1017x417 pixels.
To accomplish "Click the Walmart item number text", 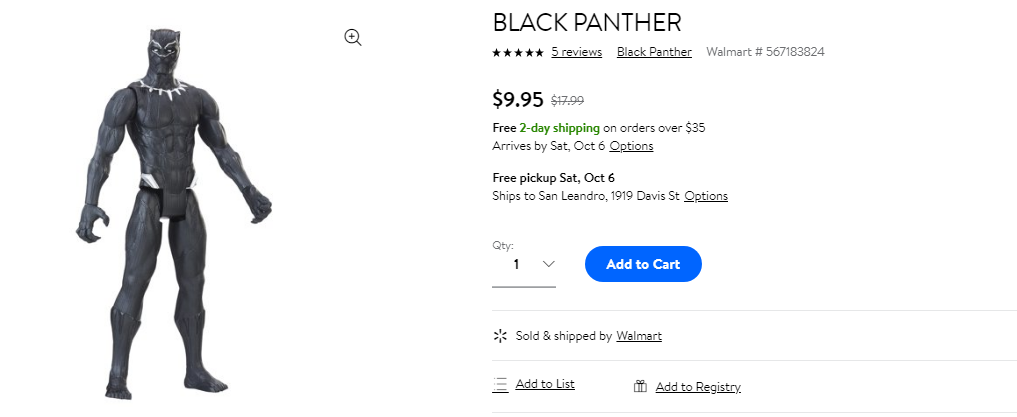I will tap(765, 52).
